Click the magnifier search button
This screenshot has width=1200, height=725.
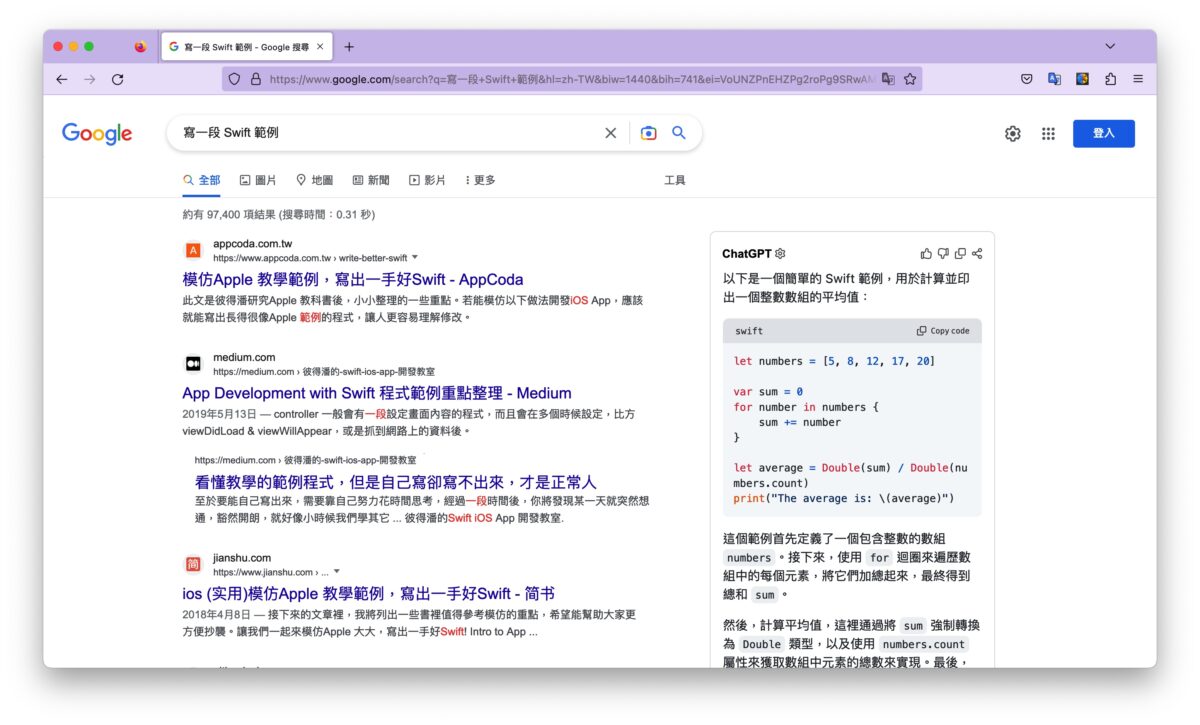click(x=679, y=133)
